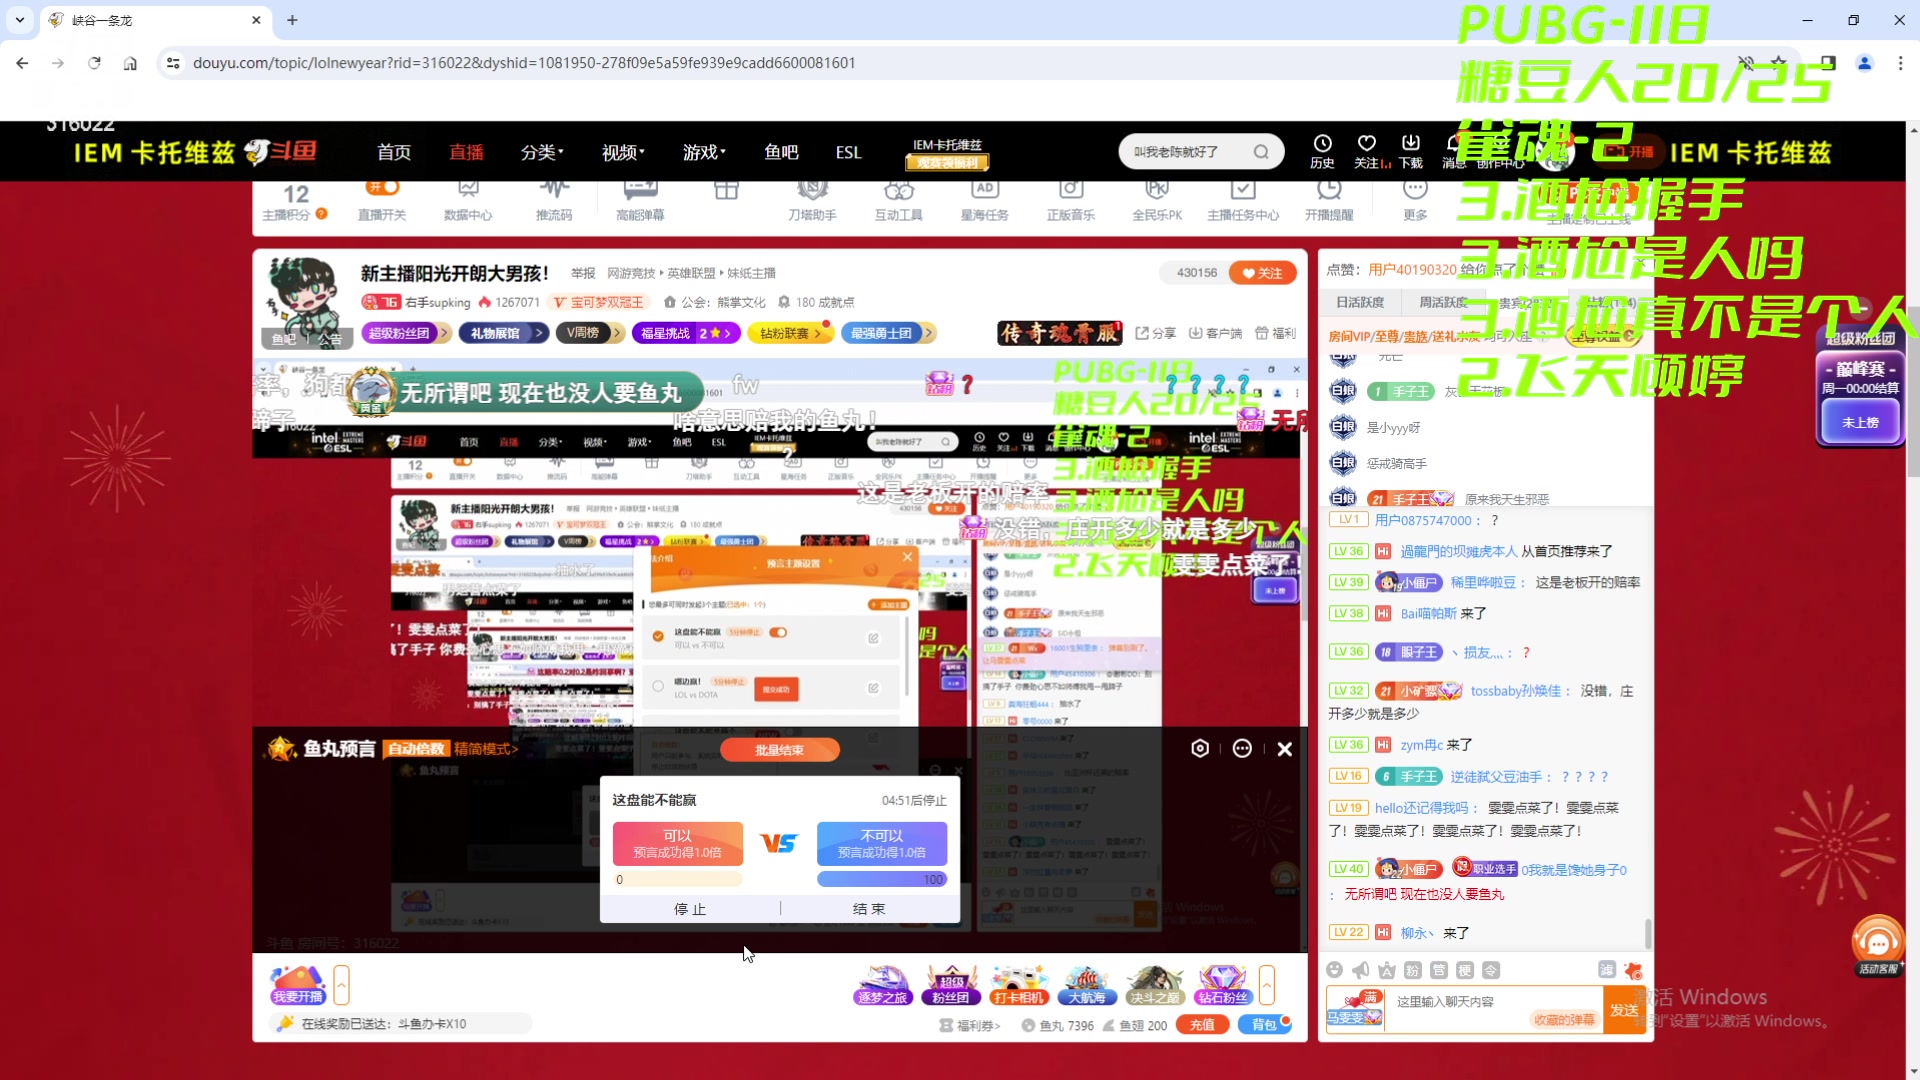Click 批量结束 batch end button
1920x1080 pixels.
coord(779,750)
